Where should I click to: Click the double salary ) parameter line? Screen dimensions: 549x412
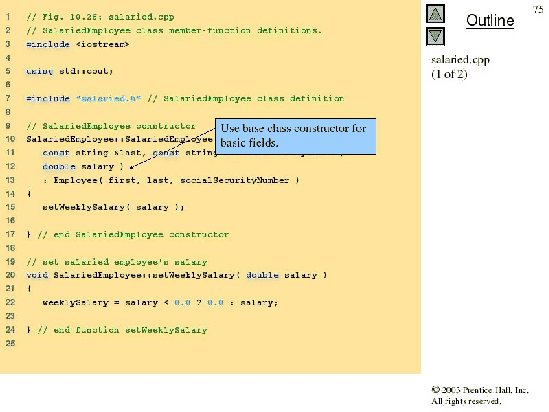point(83,167)
